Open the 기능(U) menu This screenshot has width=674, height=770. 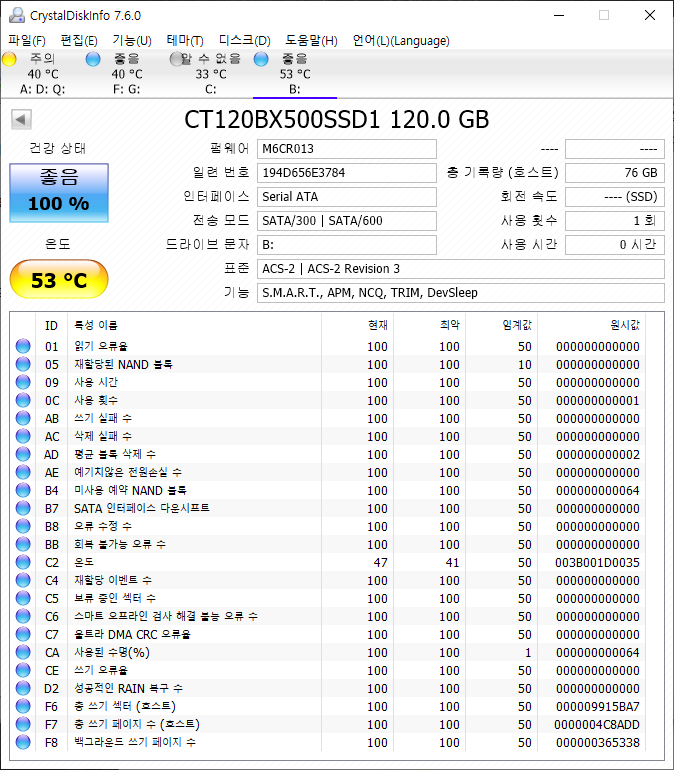coord(132,40)
